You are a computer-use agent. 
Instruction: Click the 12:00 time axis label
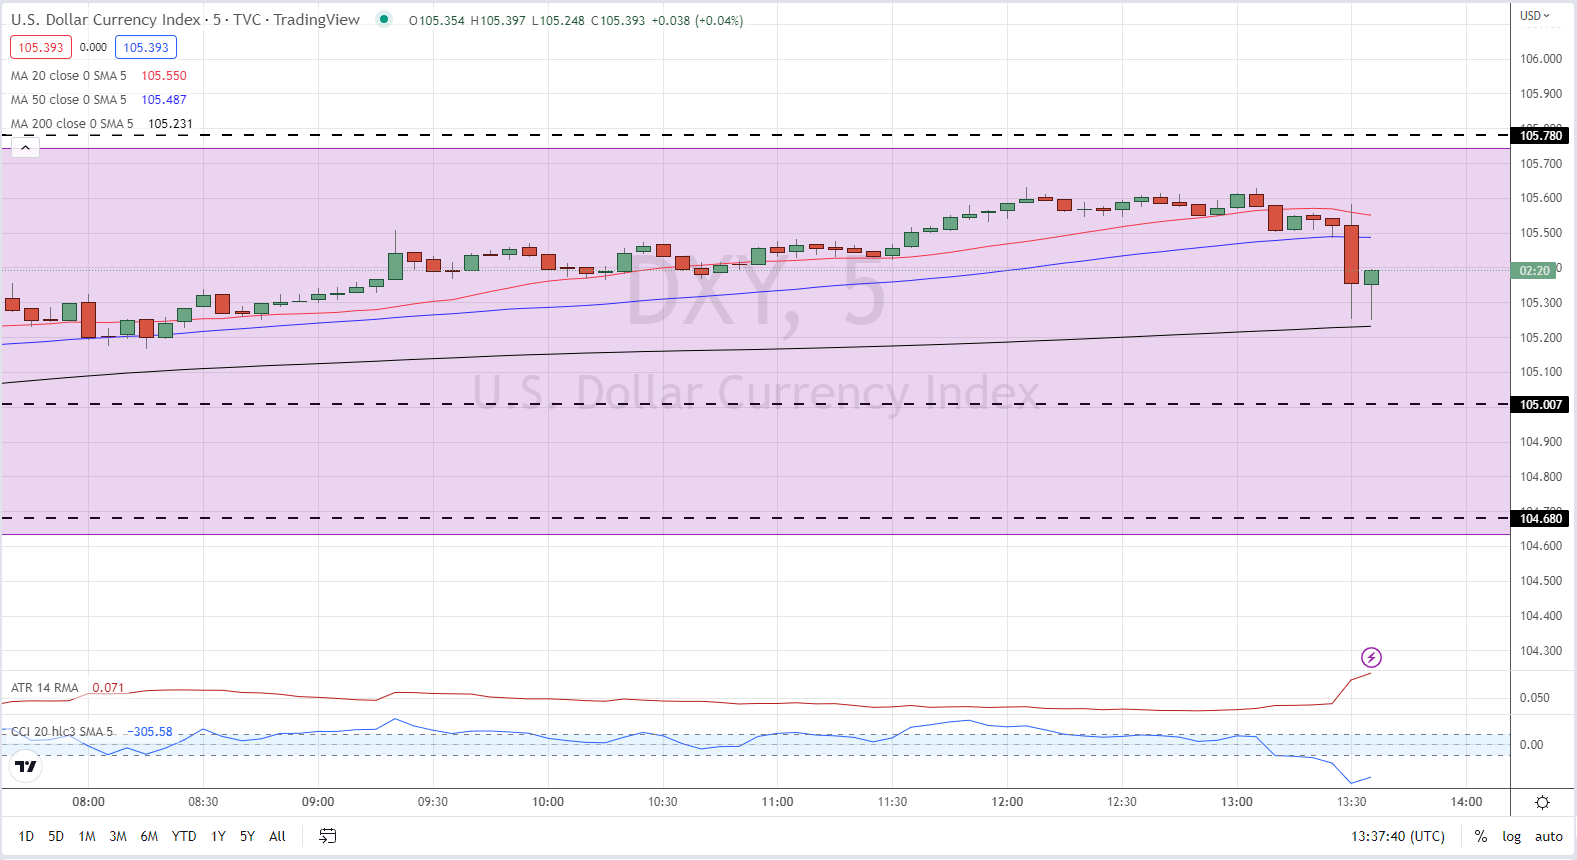point(1007,802)
